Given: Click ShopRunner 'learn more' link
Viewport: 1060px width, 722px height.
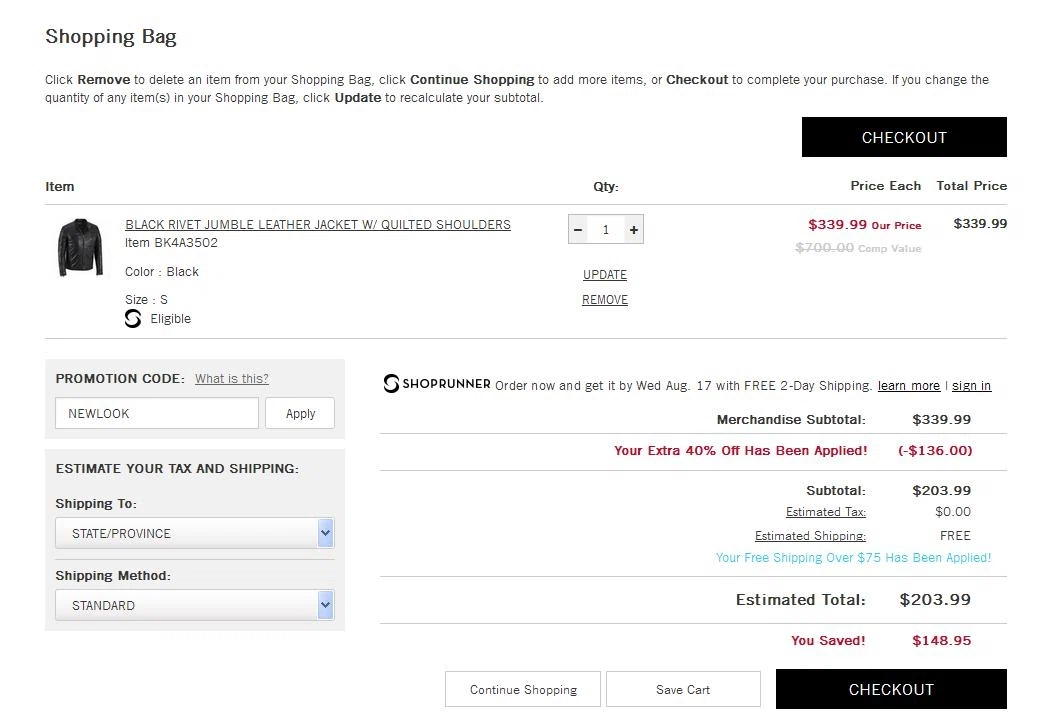Looking at the screenshot, I should tap(909, 385).
